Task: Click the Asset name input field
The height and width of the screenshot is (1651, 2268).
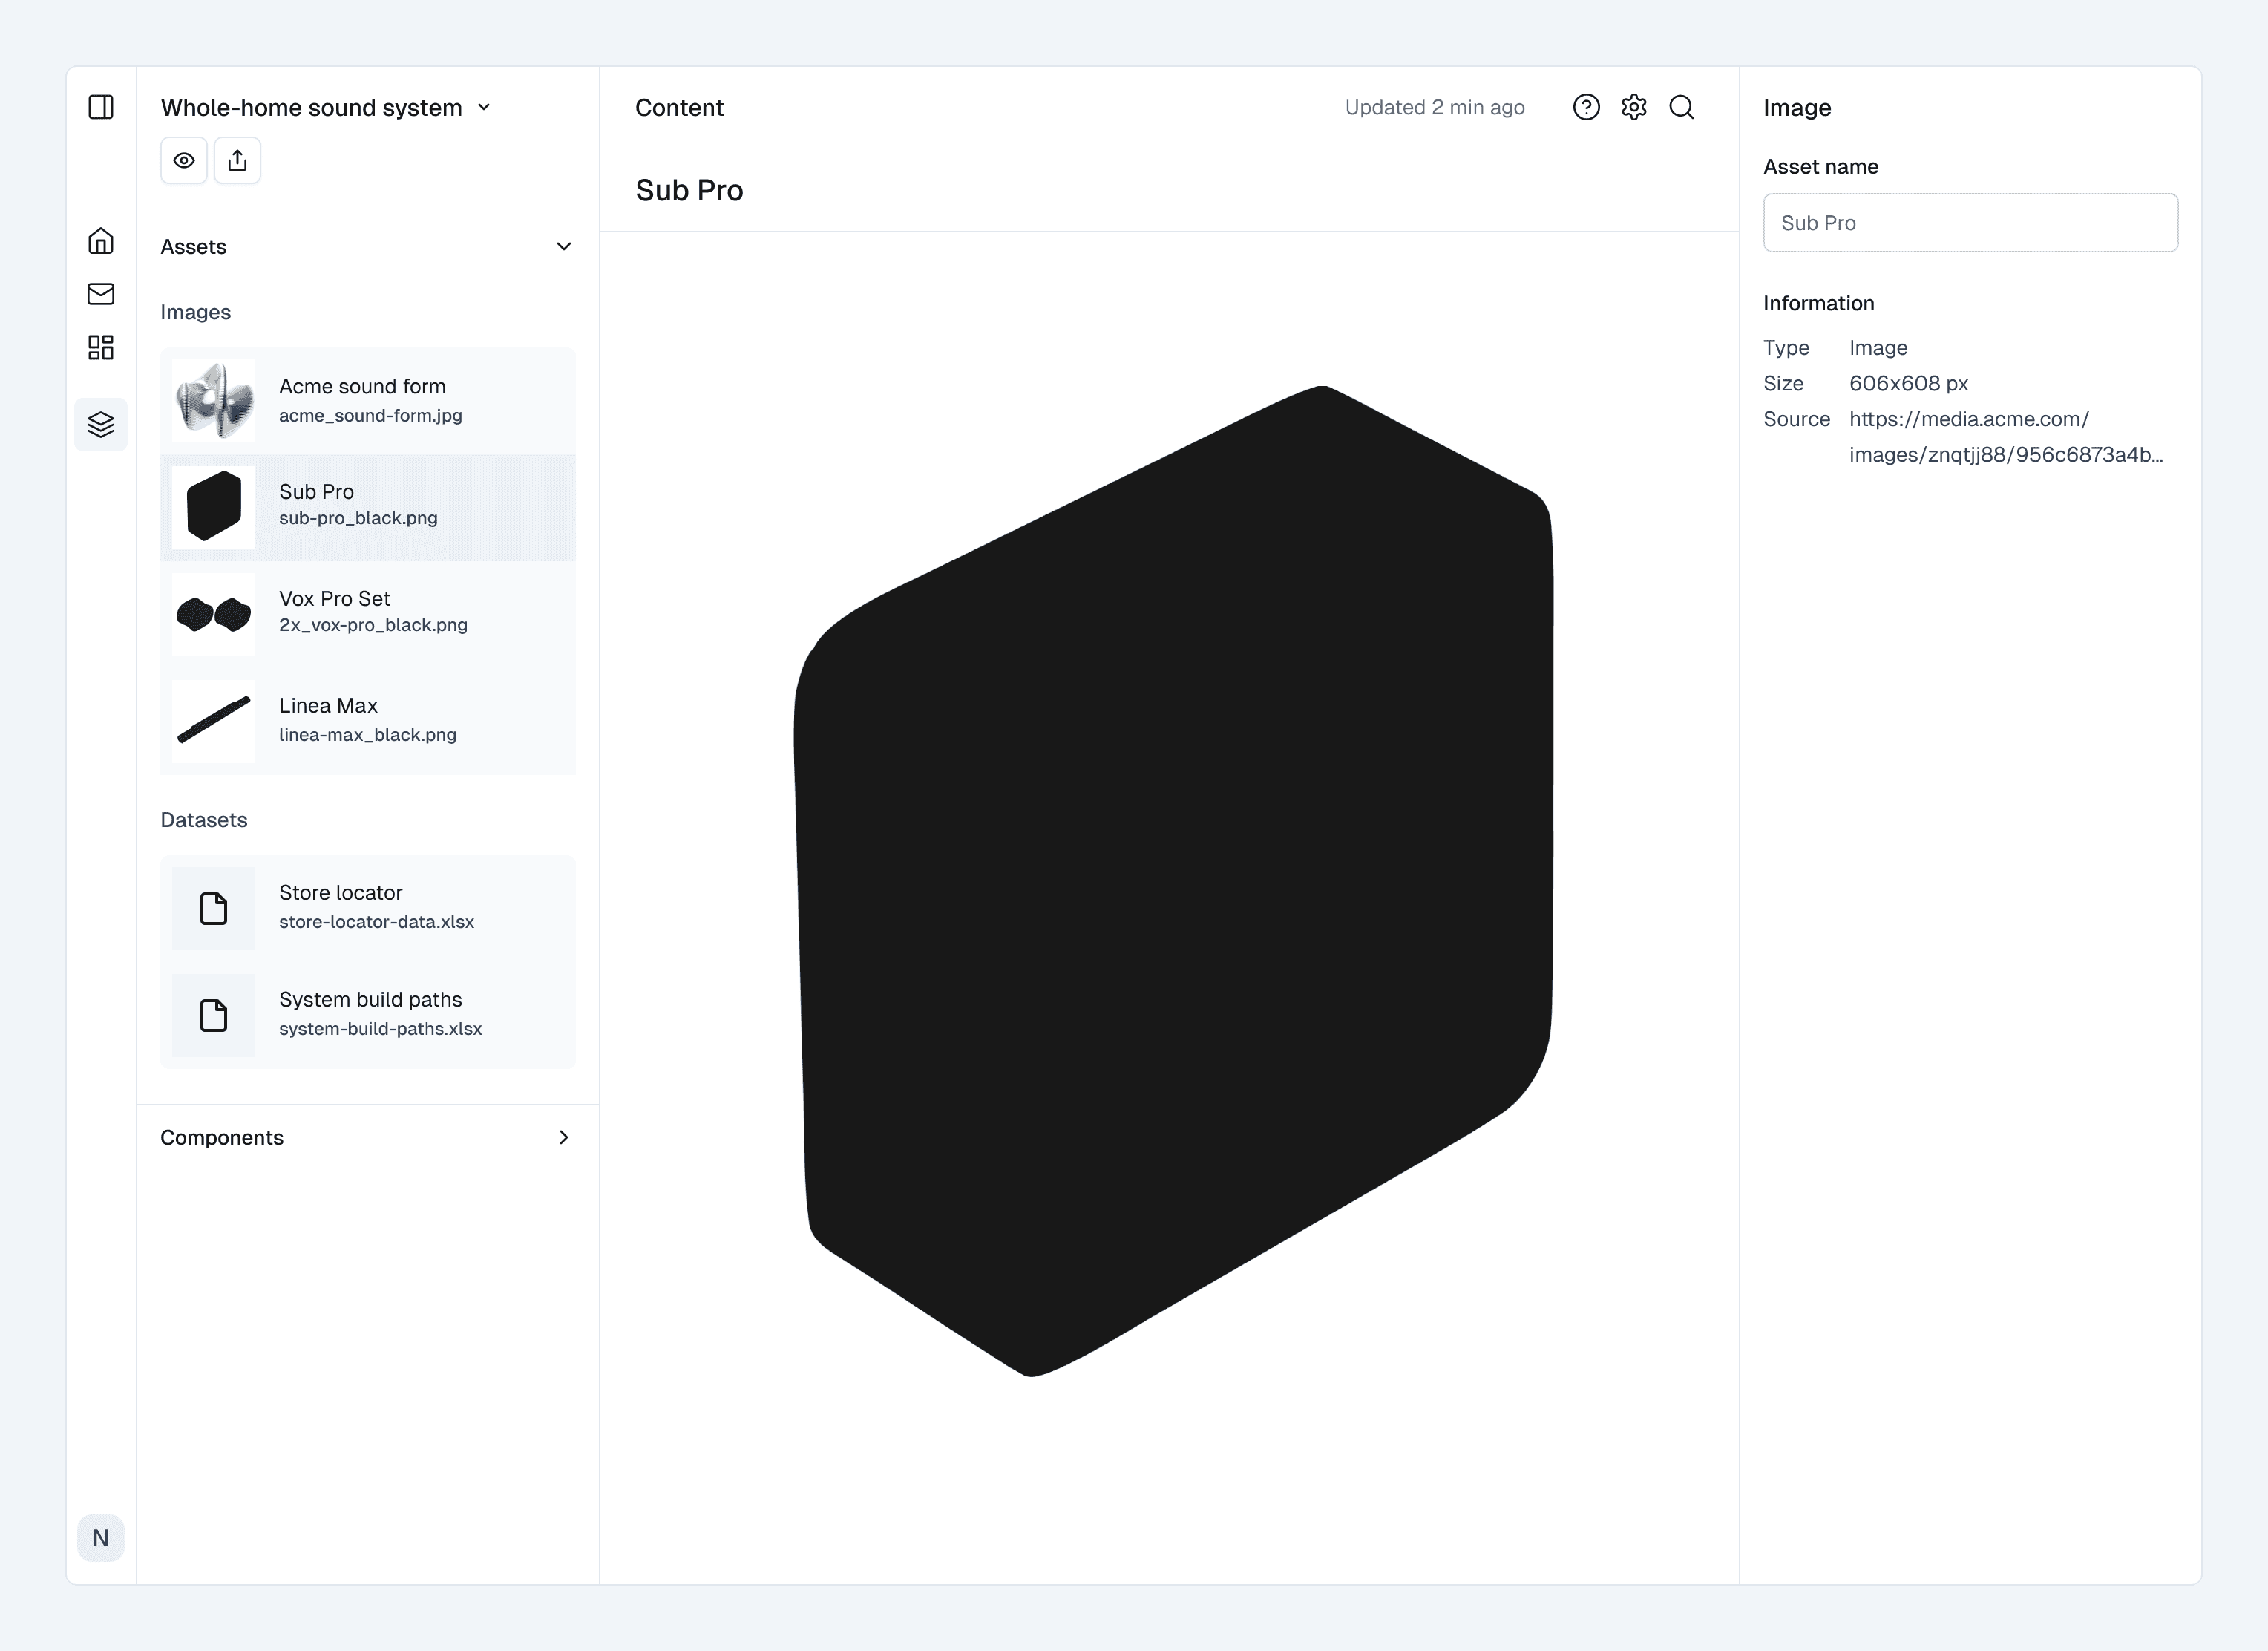Action: [x=1970, y=223]
